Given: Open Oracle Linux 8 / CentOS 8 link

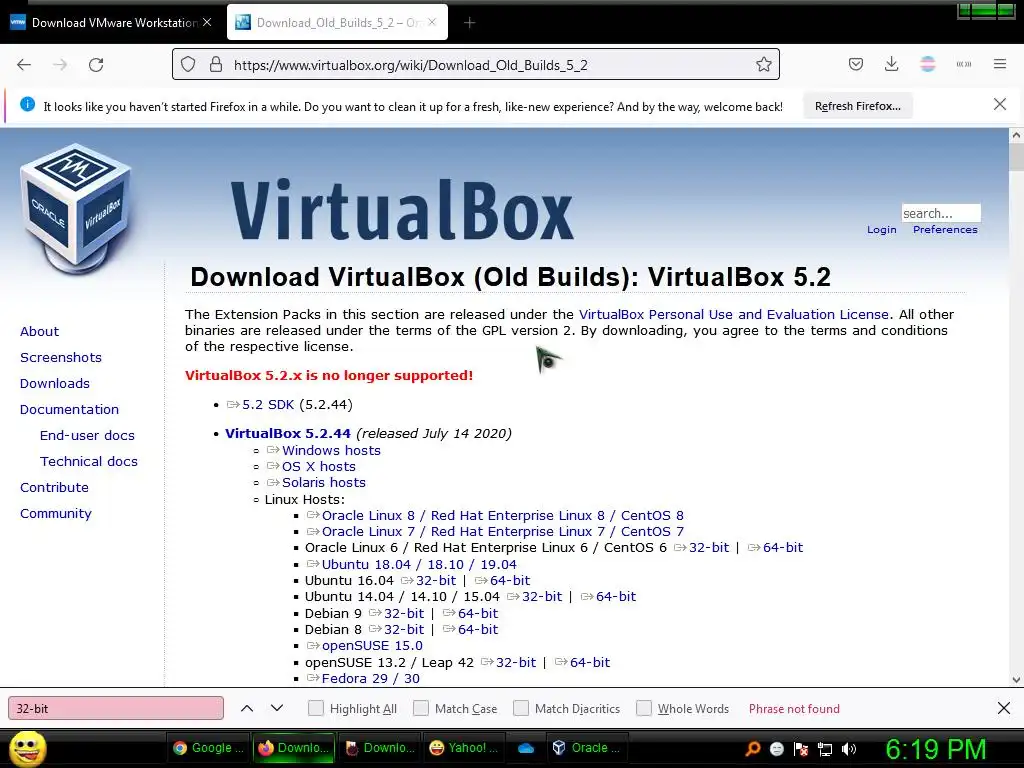Looking at the screenshot, I should [x=503, y=516].
